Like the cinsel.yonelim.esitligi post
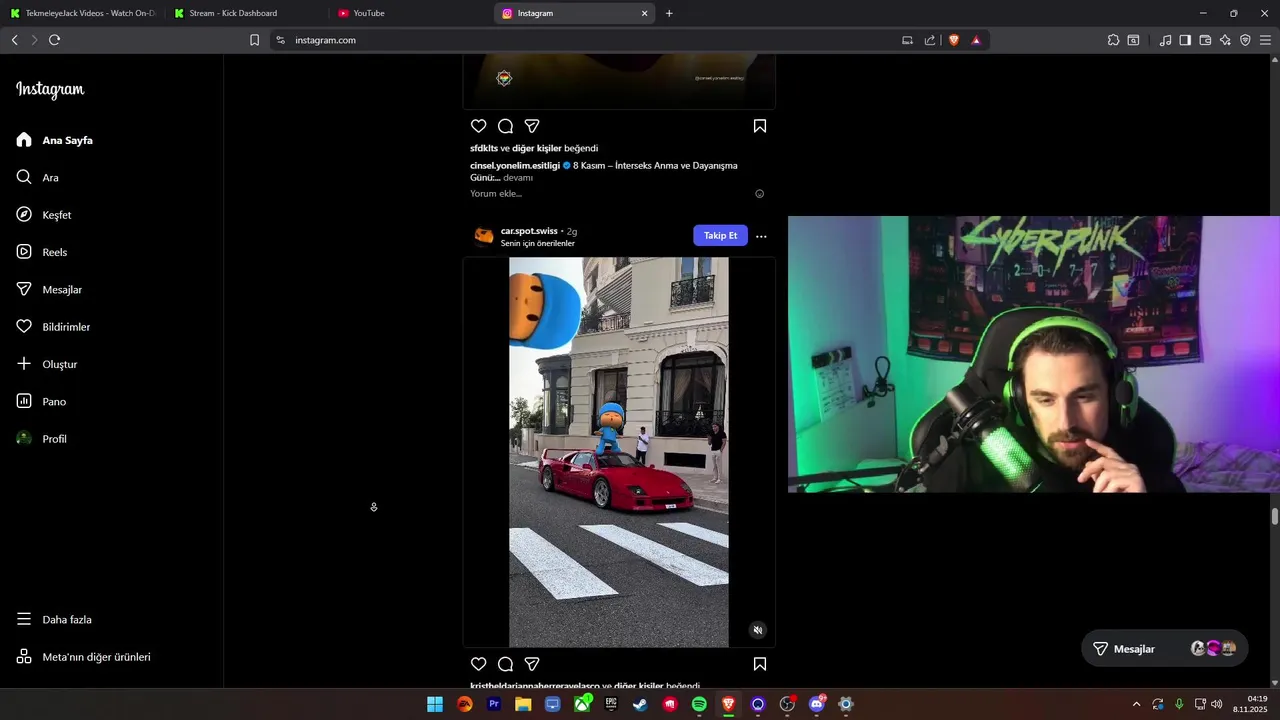This screenshot has height=720, width=1280. tap(478, 126)
